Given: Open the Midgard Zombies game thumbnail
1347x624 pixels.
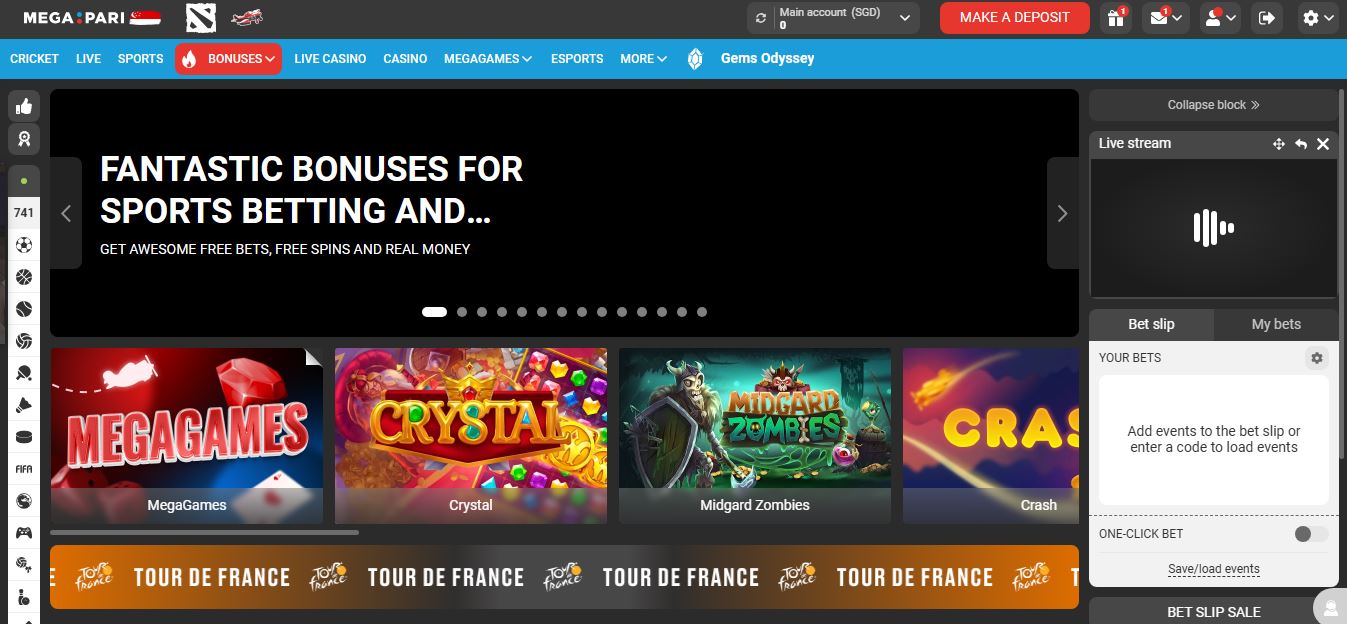Looking at the screenshot, I should click(x=755, y=436).
